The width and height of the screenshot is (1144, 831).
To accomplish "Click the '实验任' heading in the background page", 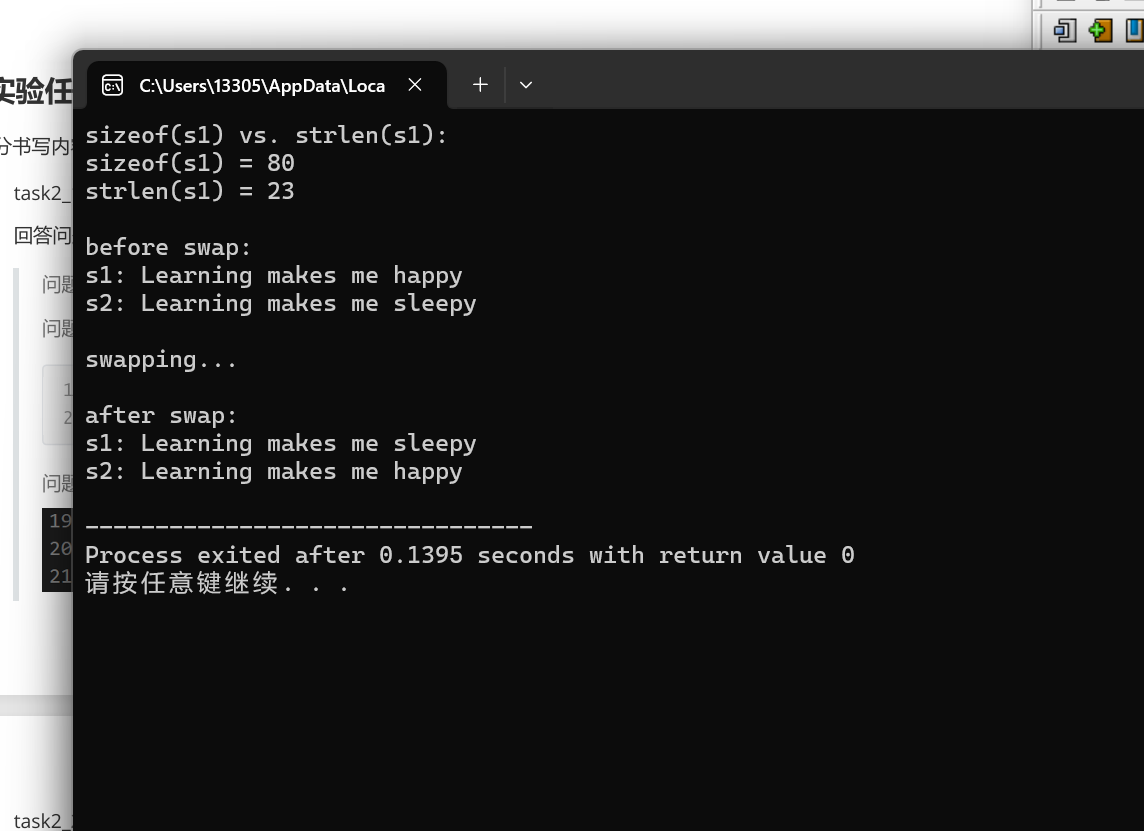I will 36,91.
